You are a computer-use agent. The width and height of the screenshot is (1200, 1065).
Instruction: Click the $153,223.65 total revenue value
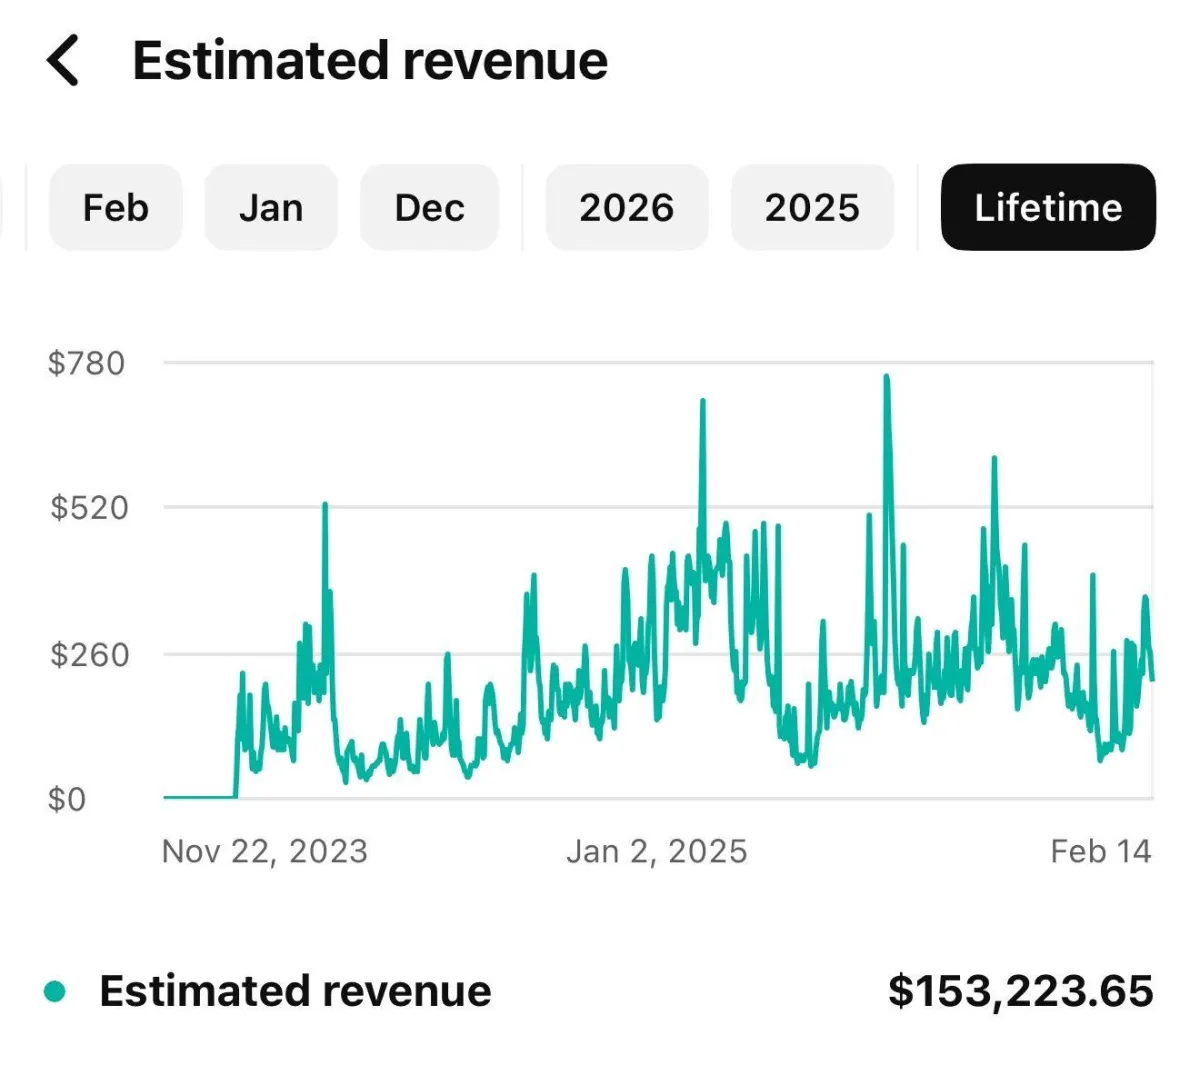click(x=1021, y=991)
